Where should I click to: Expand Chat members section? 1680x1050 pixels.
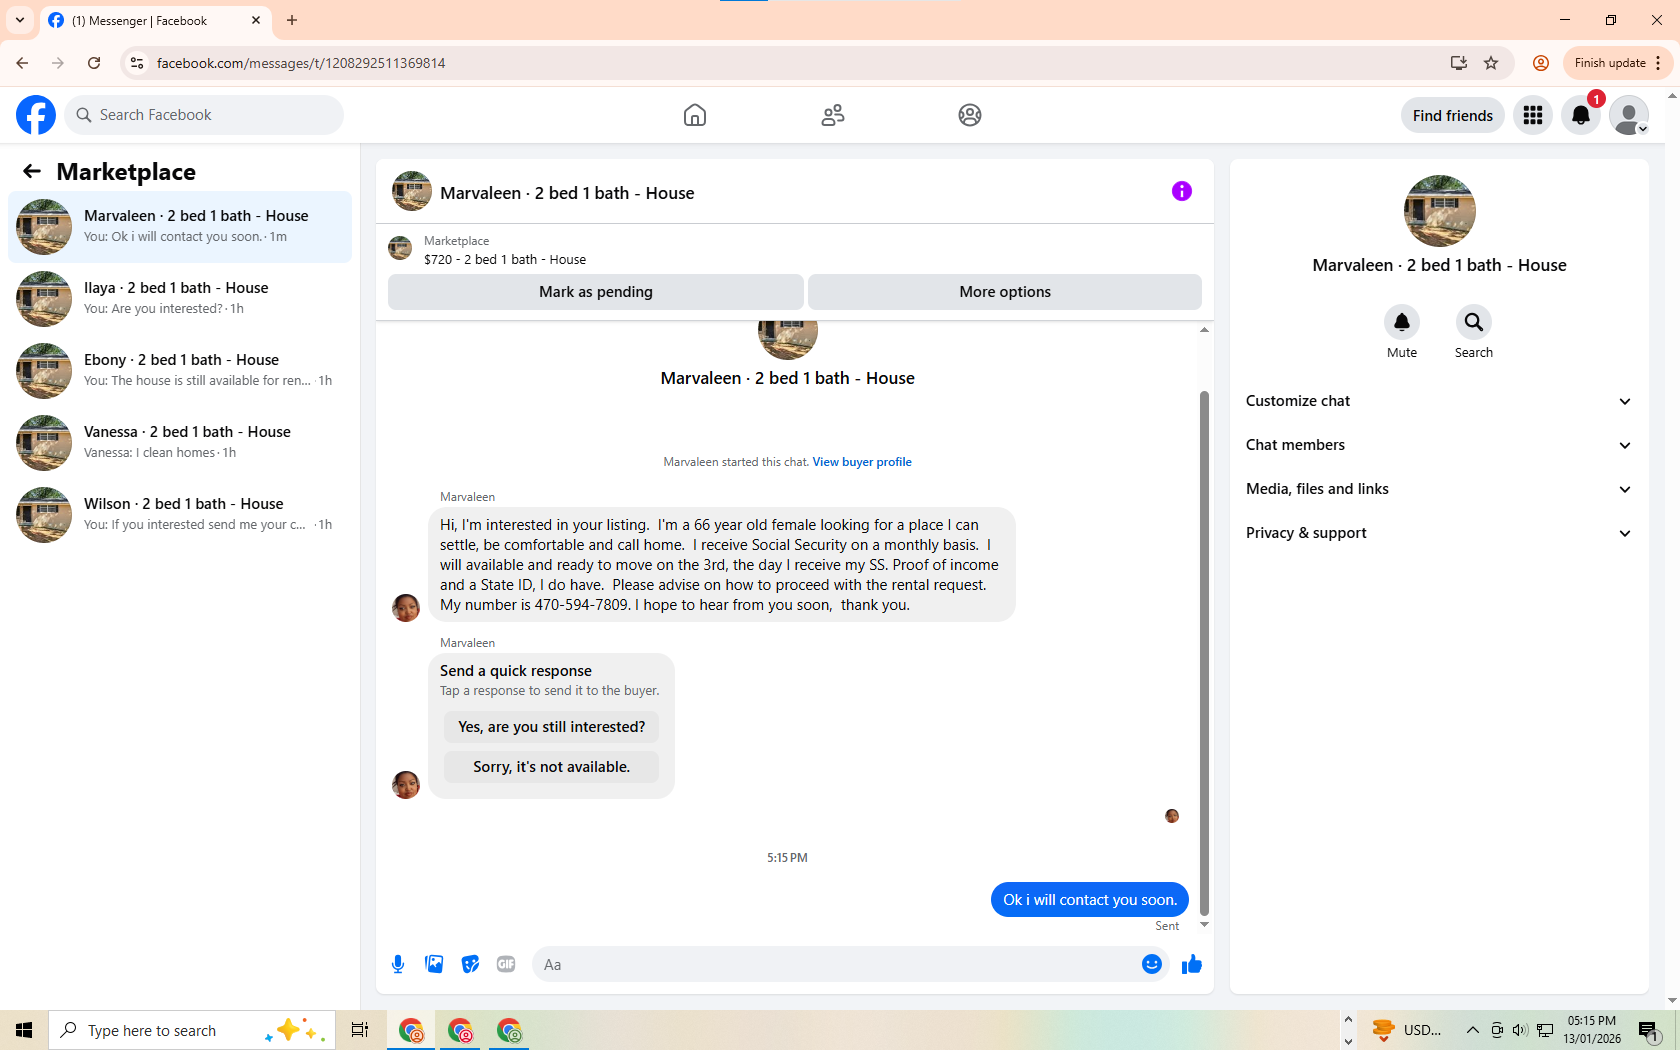pyautogui.click(x=1439, y=445)
